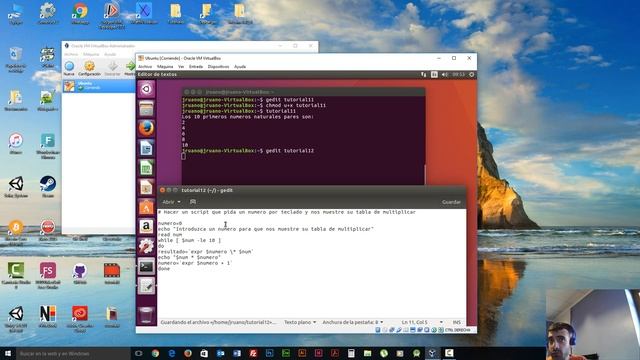The height and width of the screenshot is (360, 640).
Task: Open LibreOffice Impress from the dock
Action: (x=146, y=187)
